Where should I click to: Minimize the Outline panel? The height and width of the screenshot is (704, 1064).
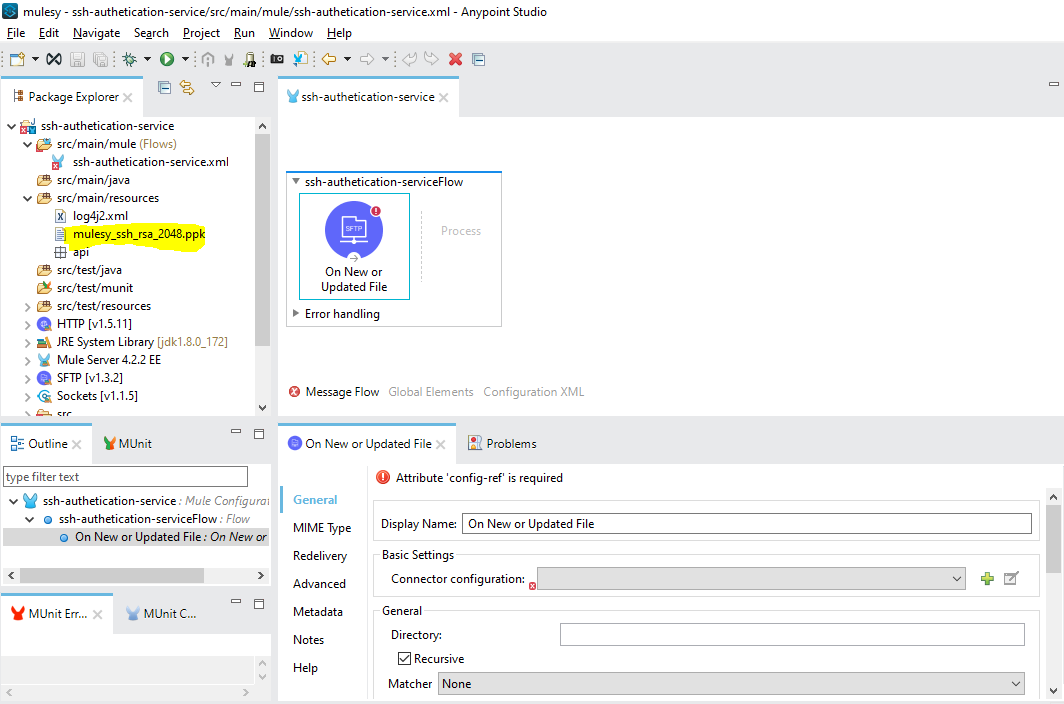point(236,432)
